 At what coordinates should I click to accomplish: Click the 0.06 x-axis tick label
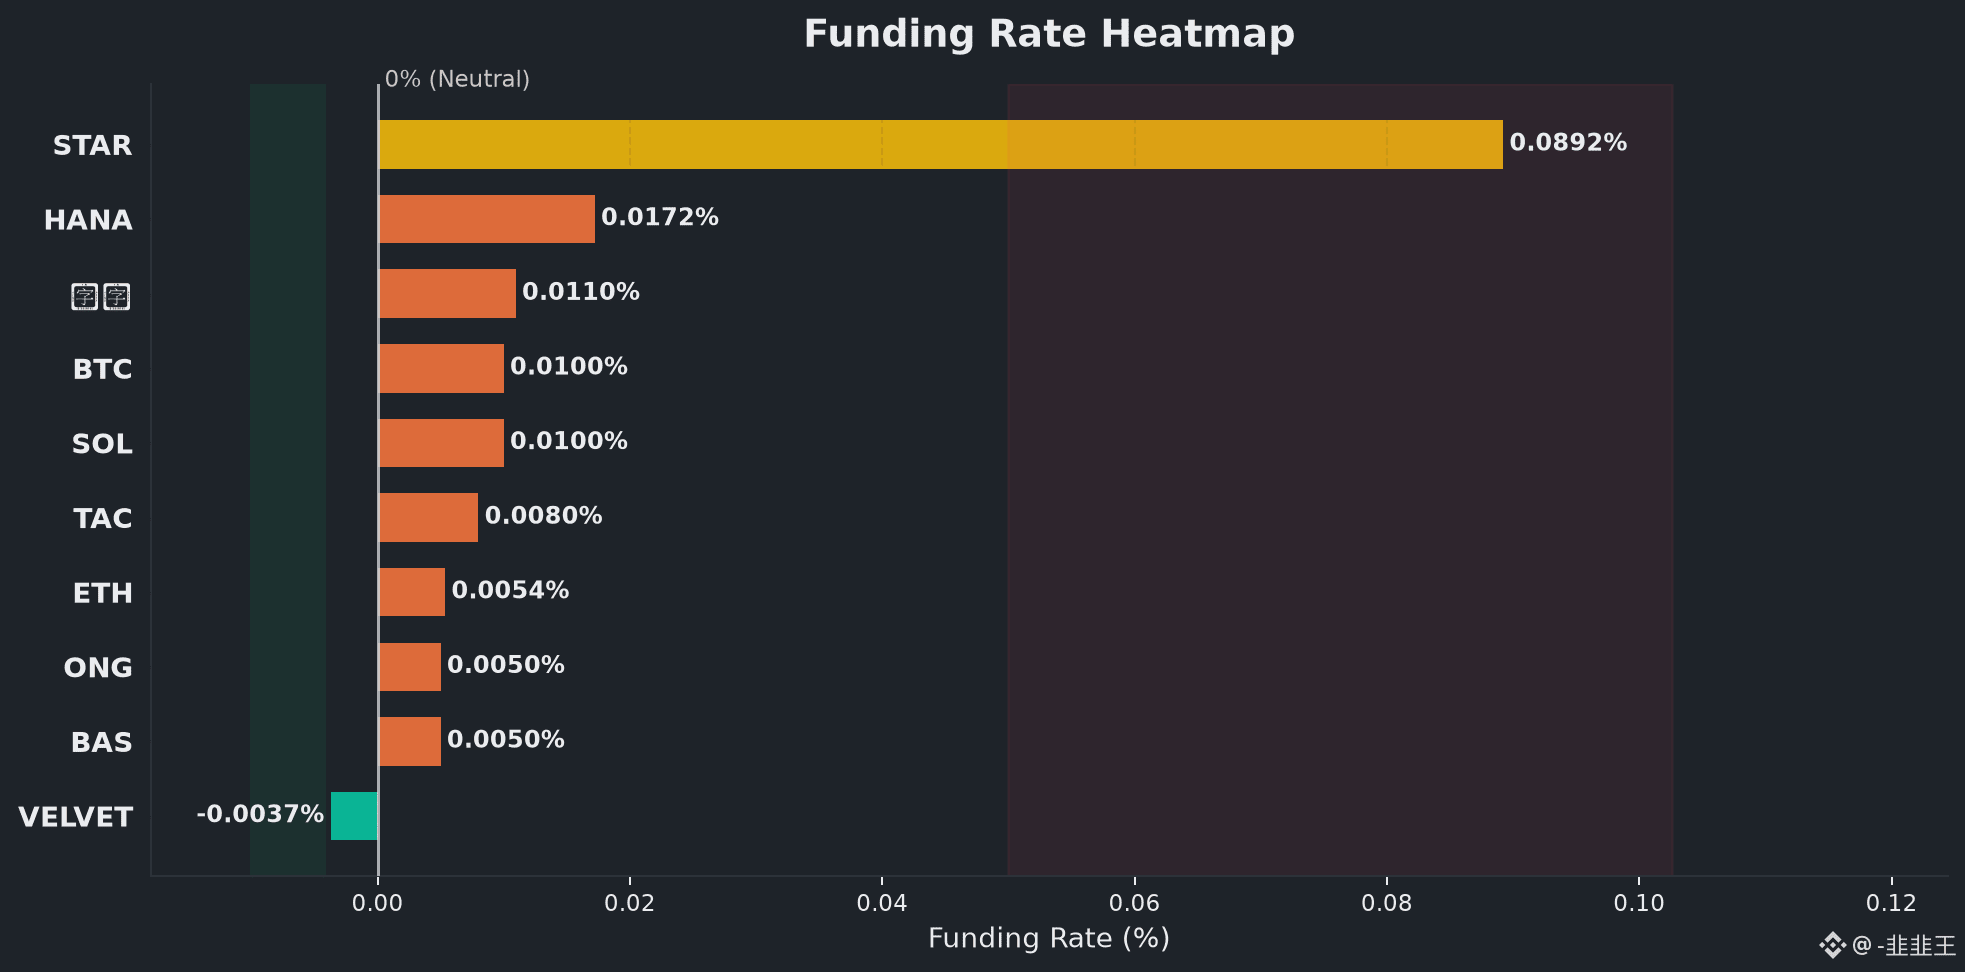pyautogui.click(x=1135, y=904)
